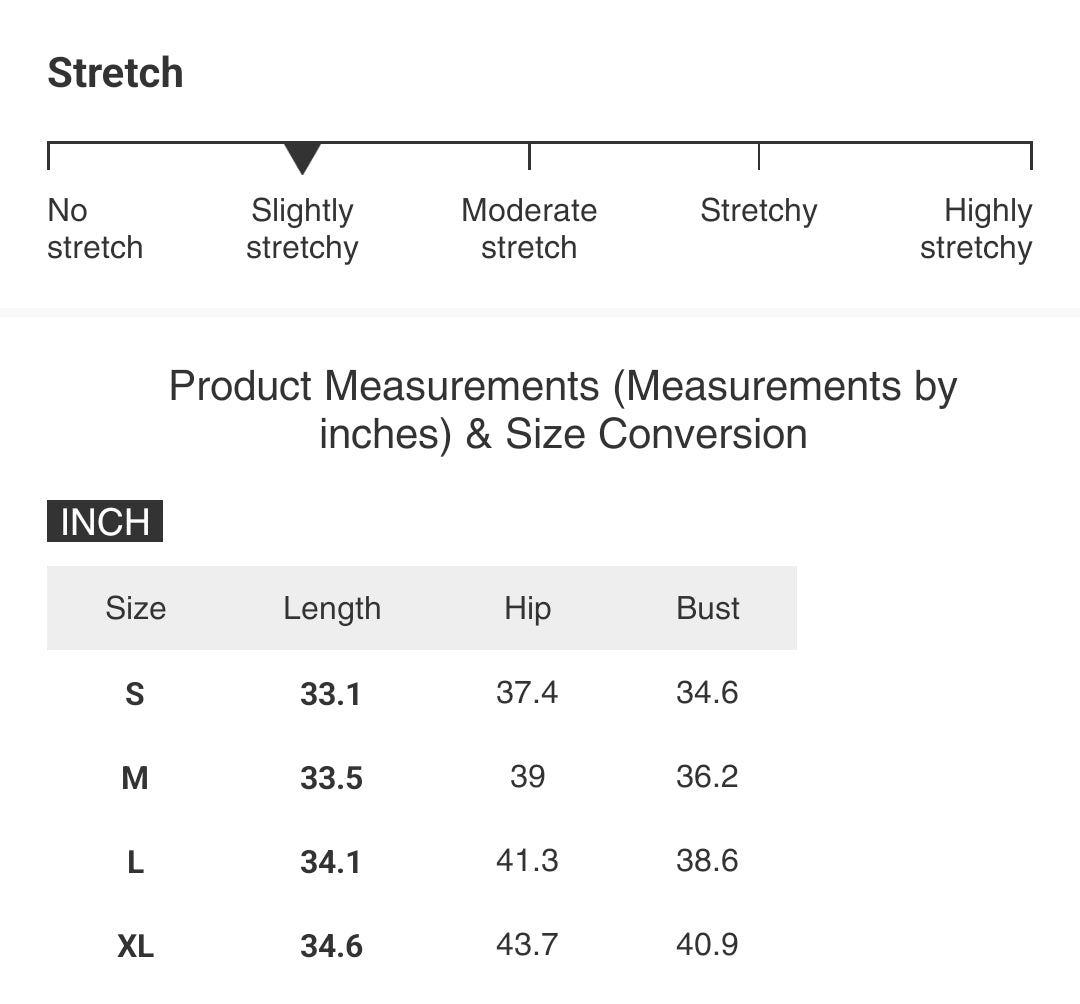Click the Moderate stretch label
This screenshot has width=1080, height=1004.
[x=529, y=229]
